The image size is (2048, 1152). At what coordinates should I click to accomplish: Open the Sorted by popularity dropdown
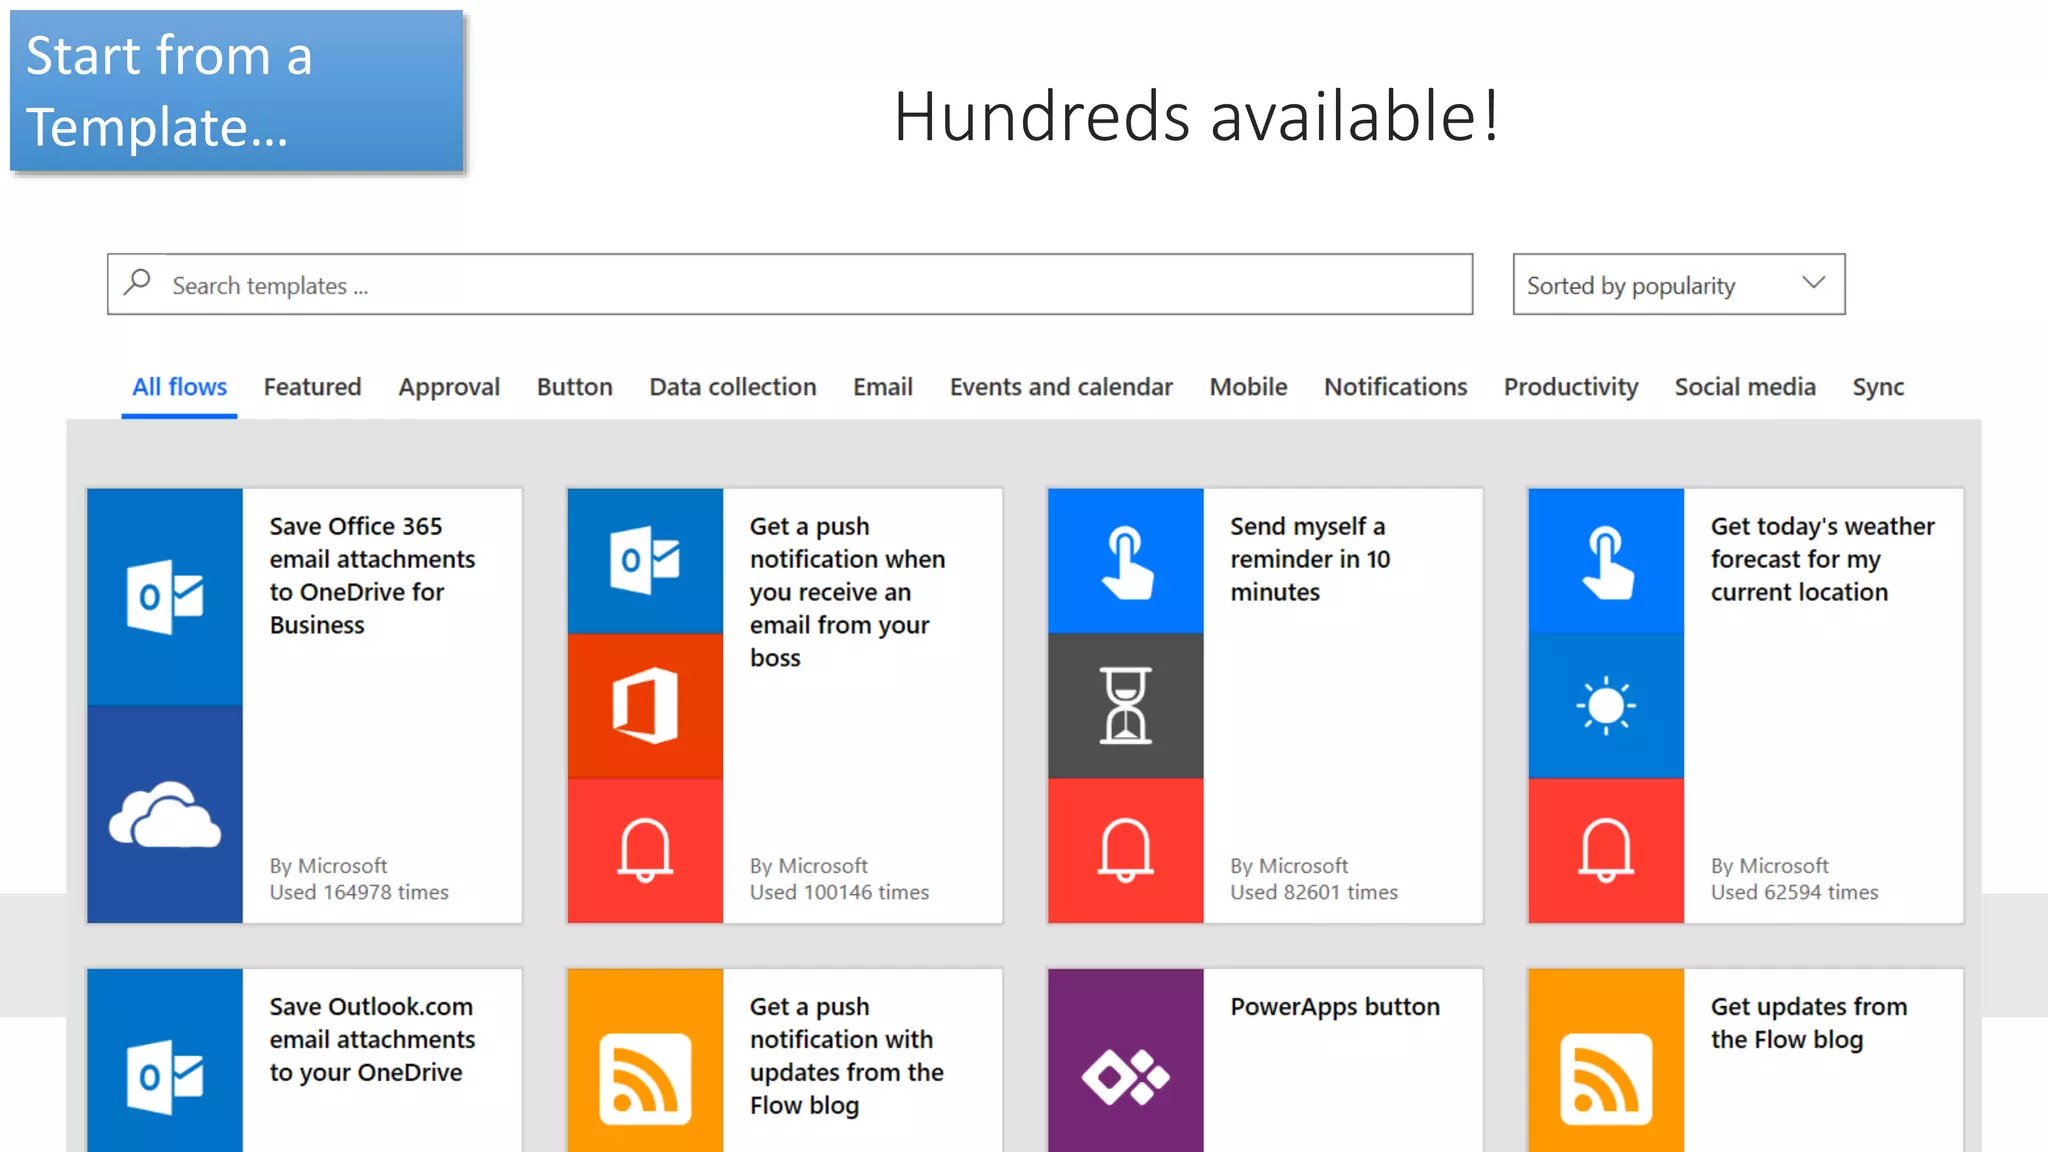(1632, 285)
